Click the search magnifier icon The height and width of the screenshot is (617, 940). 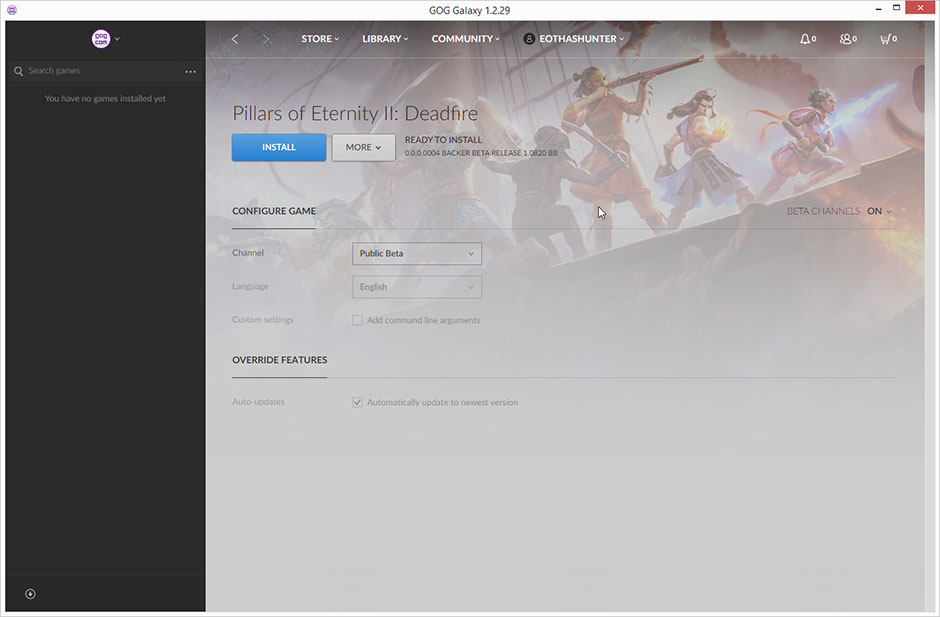coord(18,71)
